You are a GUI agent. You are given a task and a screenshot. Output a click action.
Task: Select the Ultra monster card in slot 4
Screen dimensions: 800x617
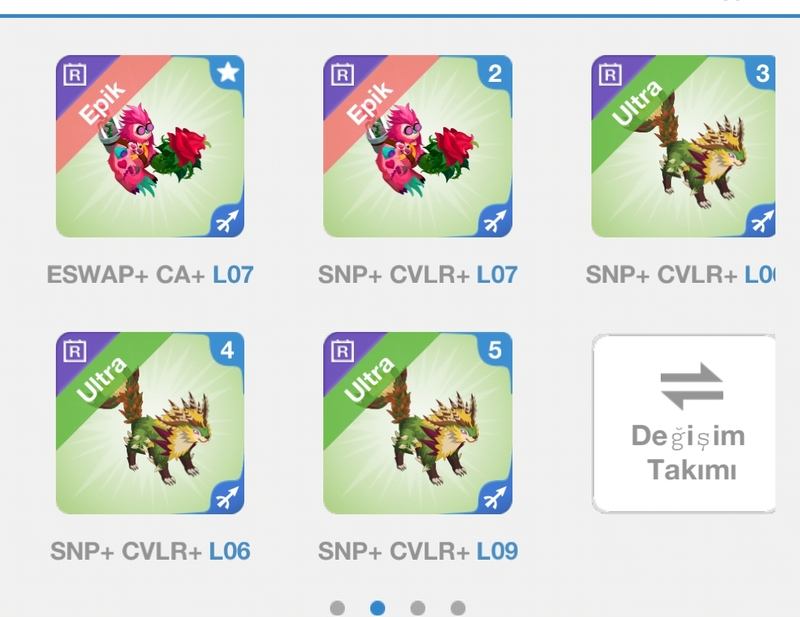point(150,423)
